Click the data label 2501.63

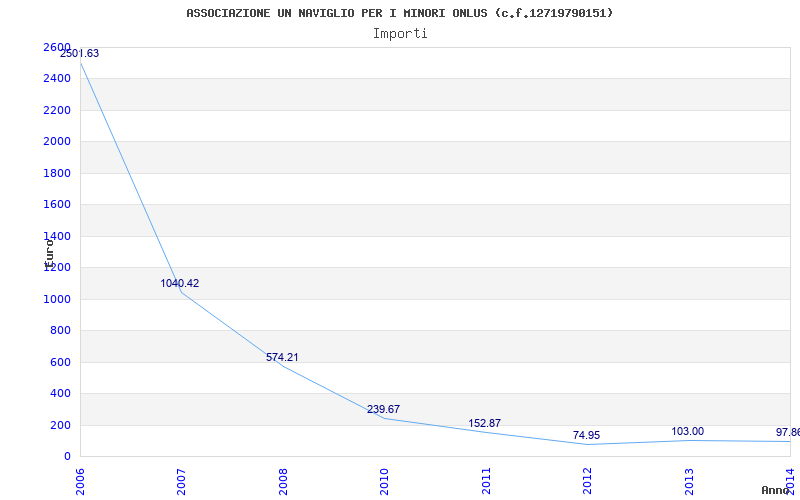tap(80, 53)
